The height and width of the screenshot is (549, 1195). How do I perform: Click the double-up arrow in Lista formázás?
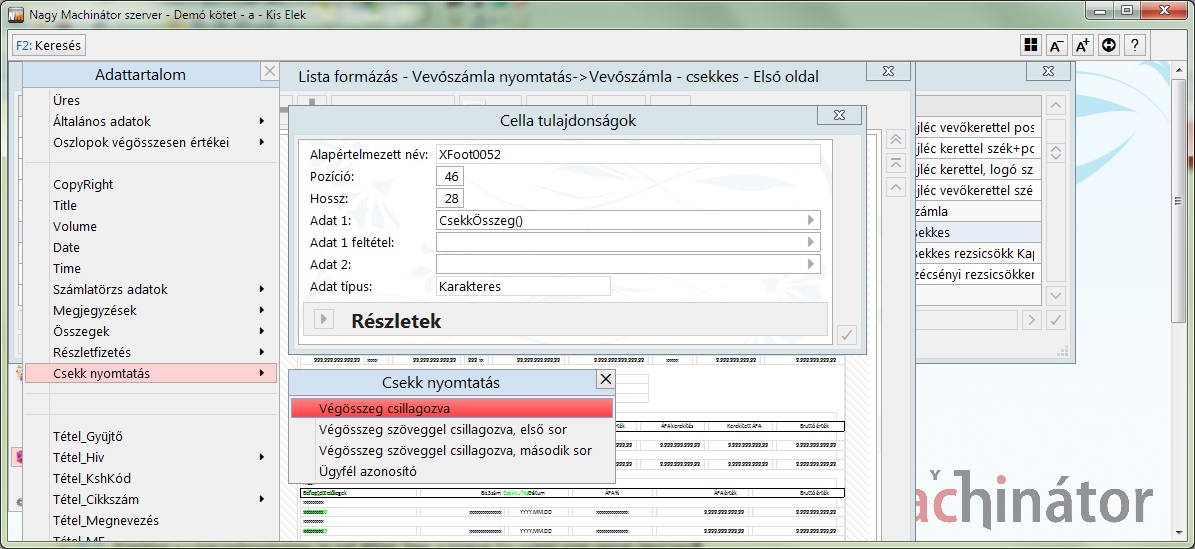point(896,140)
